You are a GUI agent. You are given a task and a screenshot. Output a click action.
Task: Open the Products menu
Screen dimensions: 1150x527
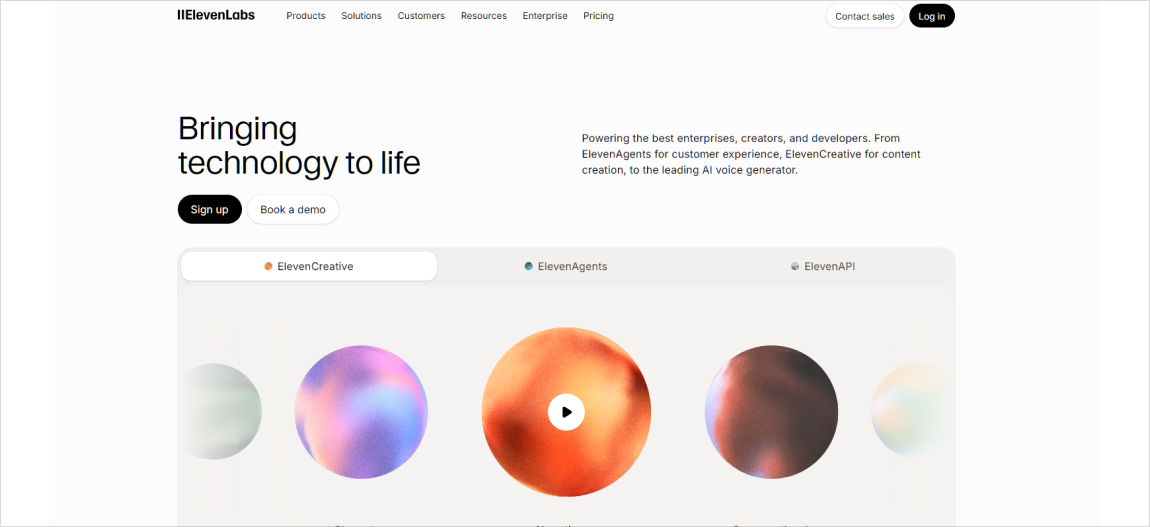(x=306, y=15)
